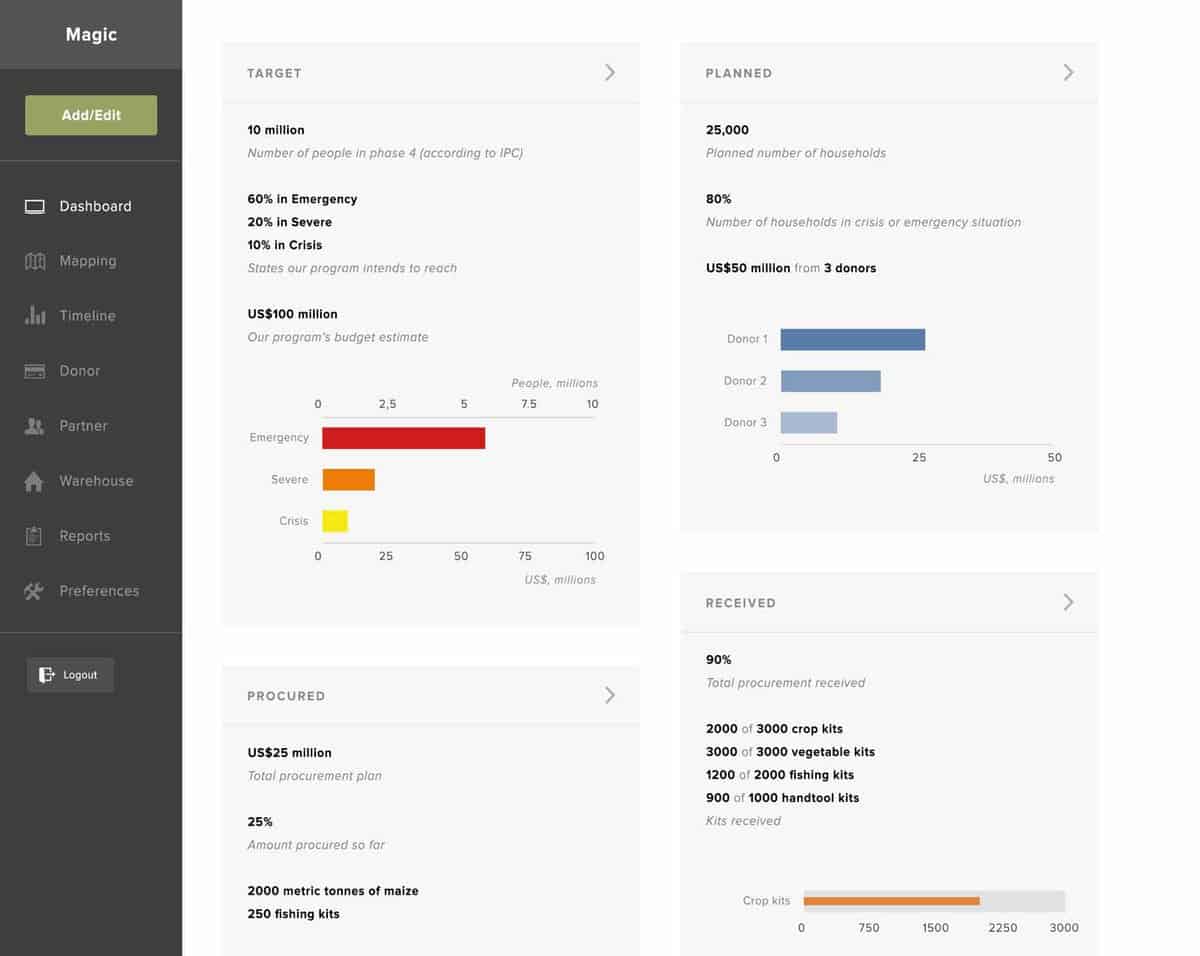Click the Donor 1 bar
Image resolution: width=1200 pixels, height=956 pixels.
point(853,339)
